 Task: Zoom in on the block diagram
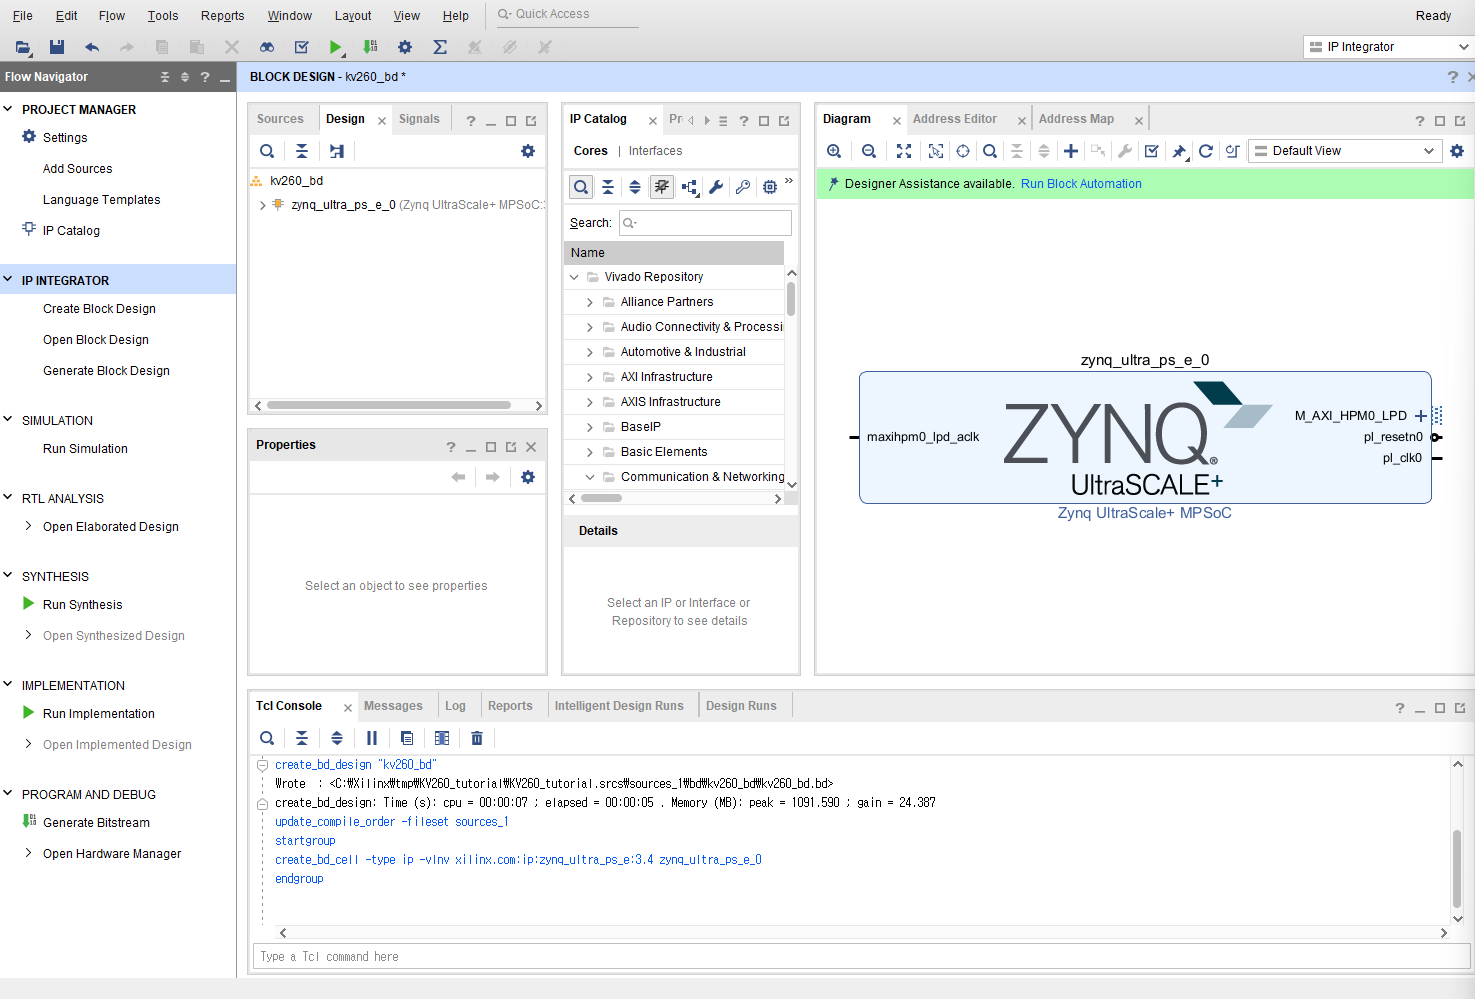click(x=834, y=151)
